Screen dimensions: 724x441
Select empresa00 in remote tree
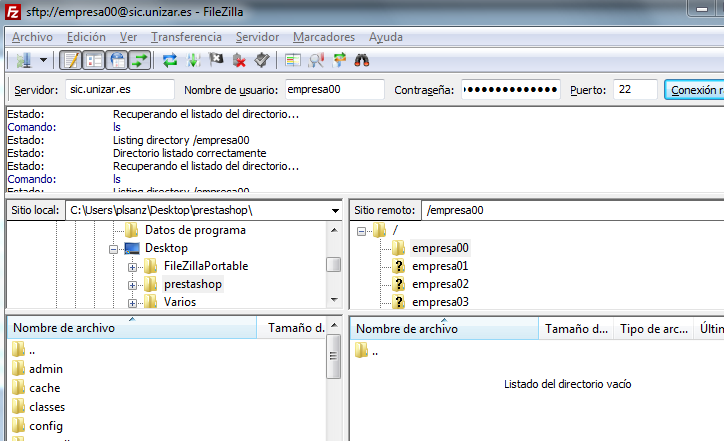click(x=440, y=248)
